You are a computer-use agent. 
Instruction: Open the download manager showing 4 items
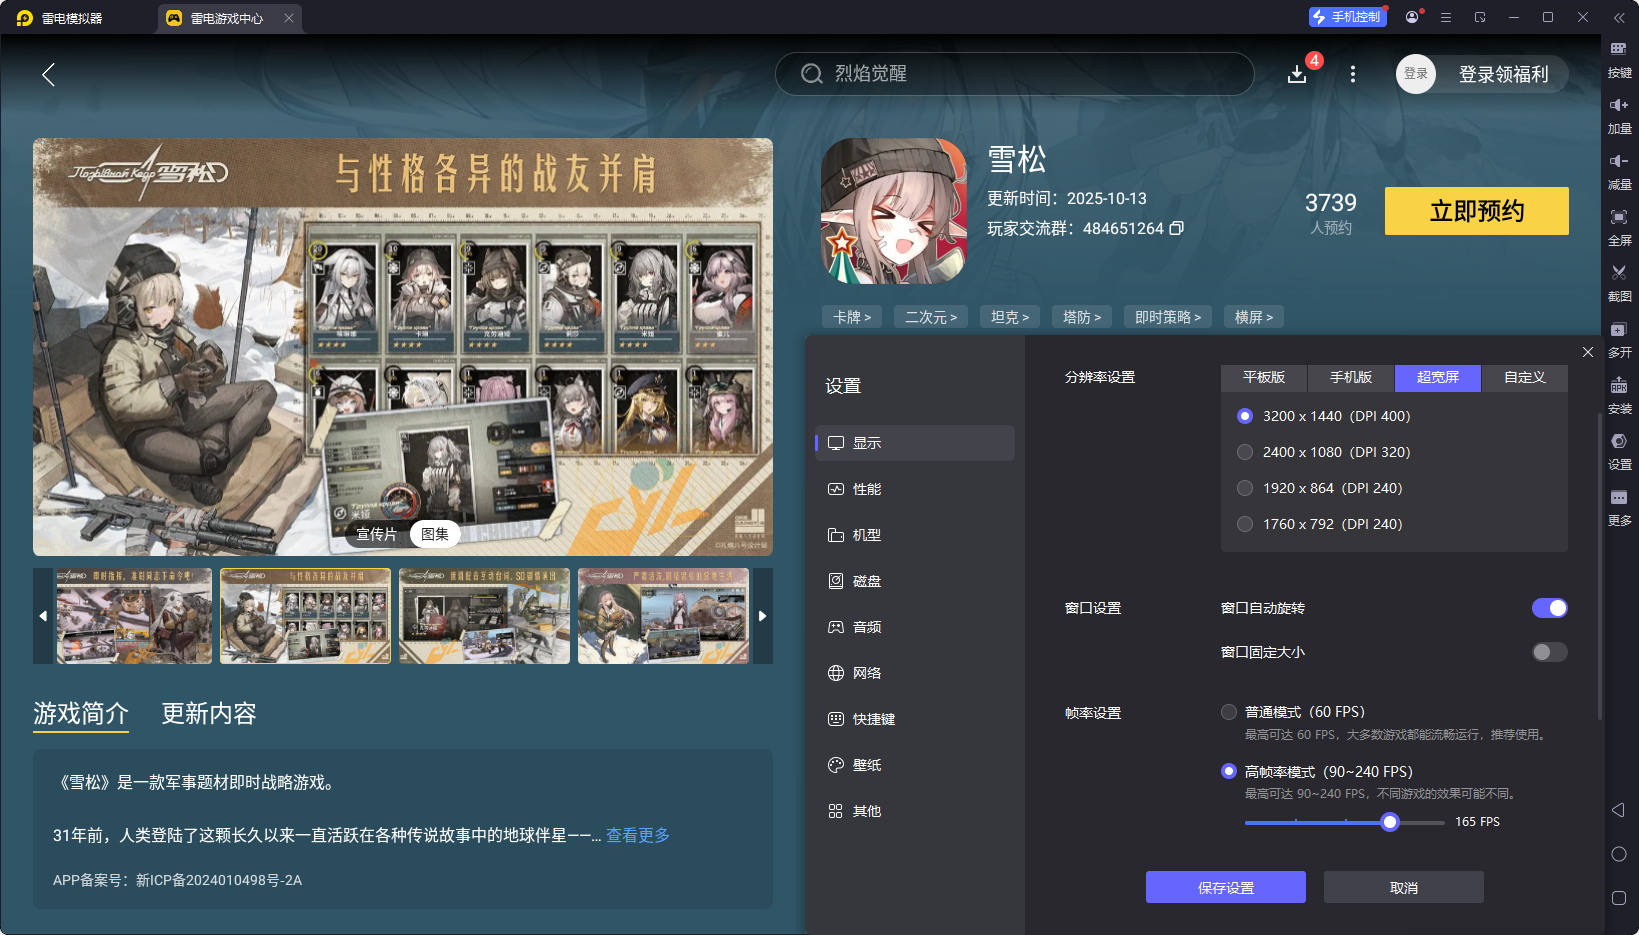1297,74
